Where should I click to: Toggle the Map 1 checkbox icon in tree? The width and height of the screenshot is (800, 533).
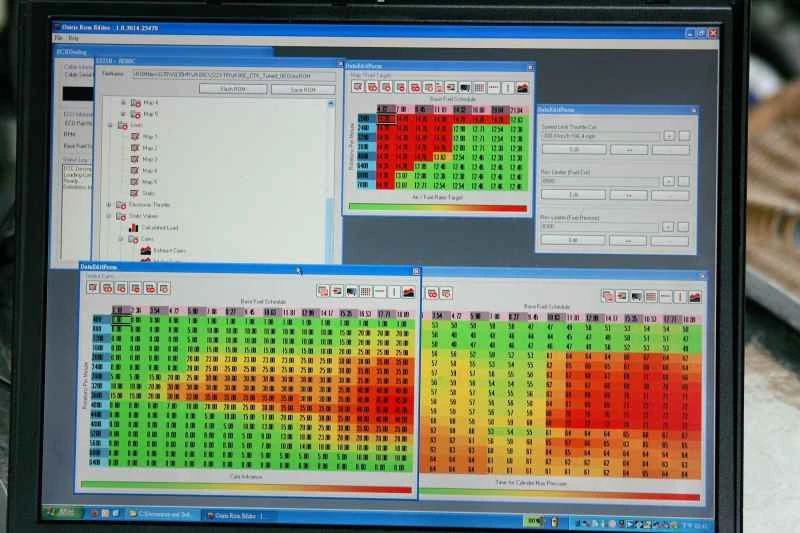pyautogui.click(x=133, y=137)
